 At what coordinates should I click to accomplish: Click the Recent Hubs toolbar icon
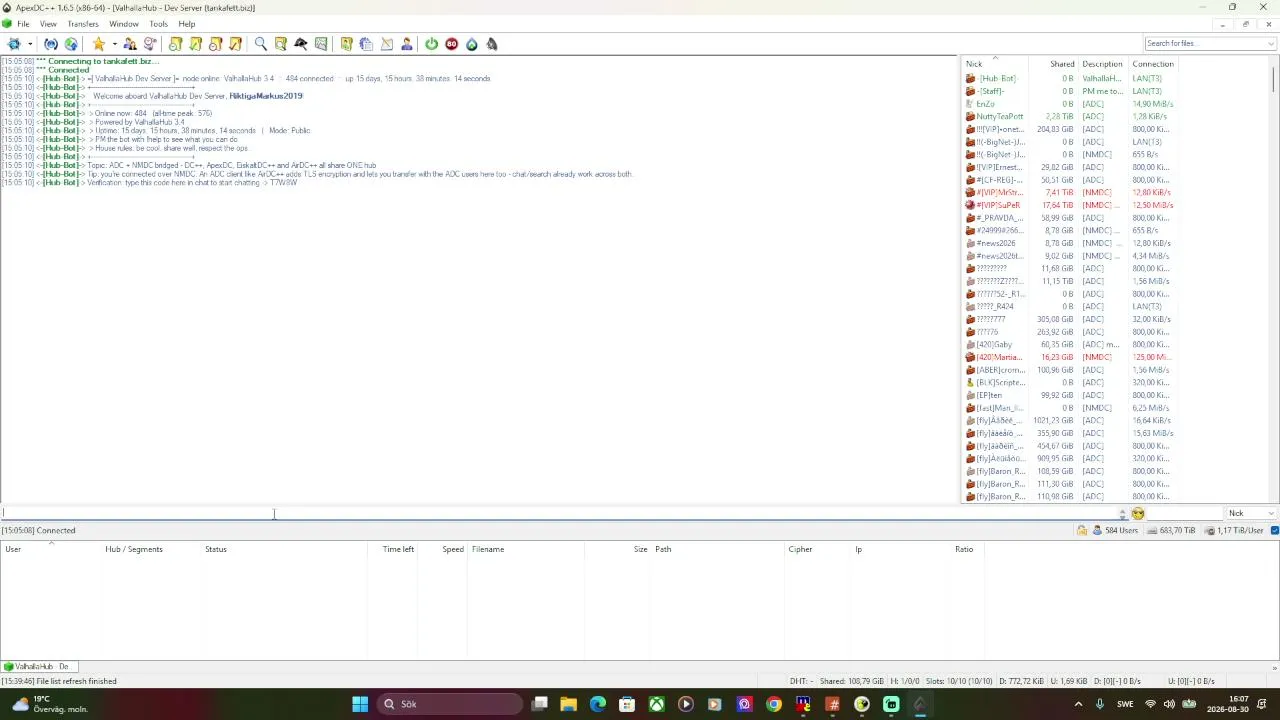(x=150, y=44)
